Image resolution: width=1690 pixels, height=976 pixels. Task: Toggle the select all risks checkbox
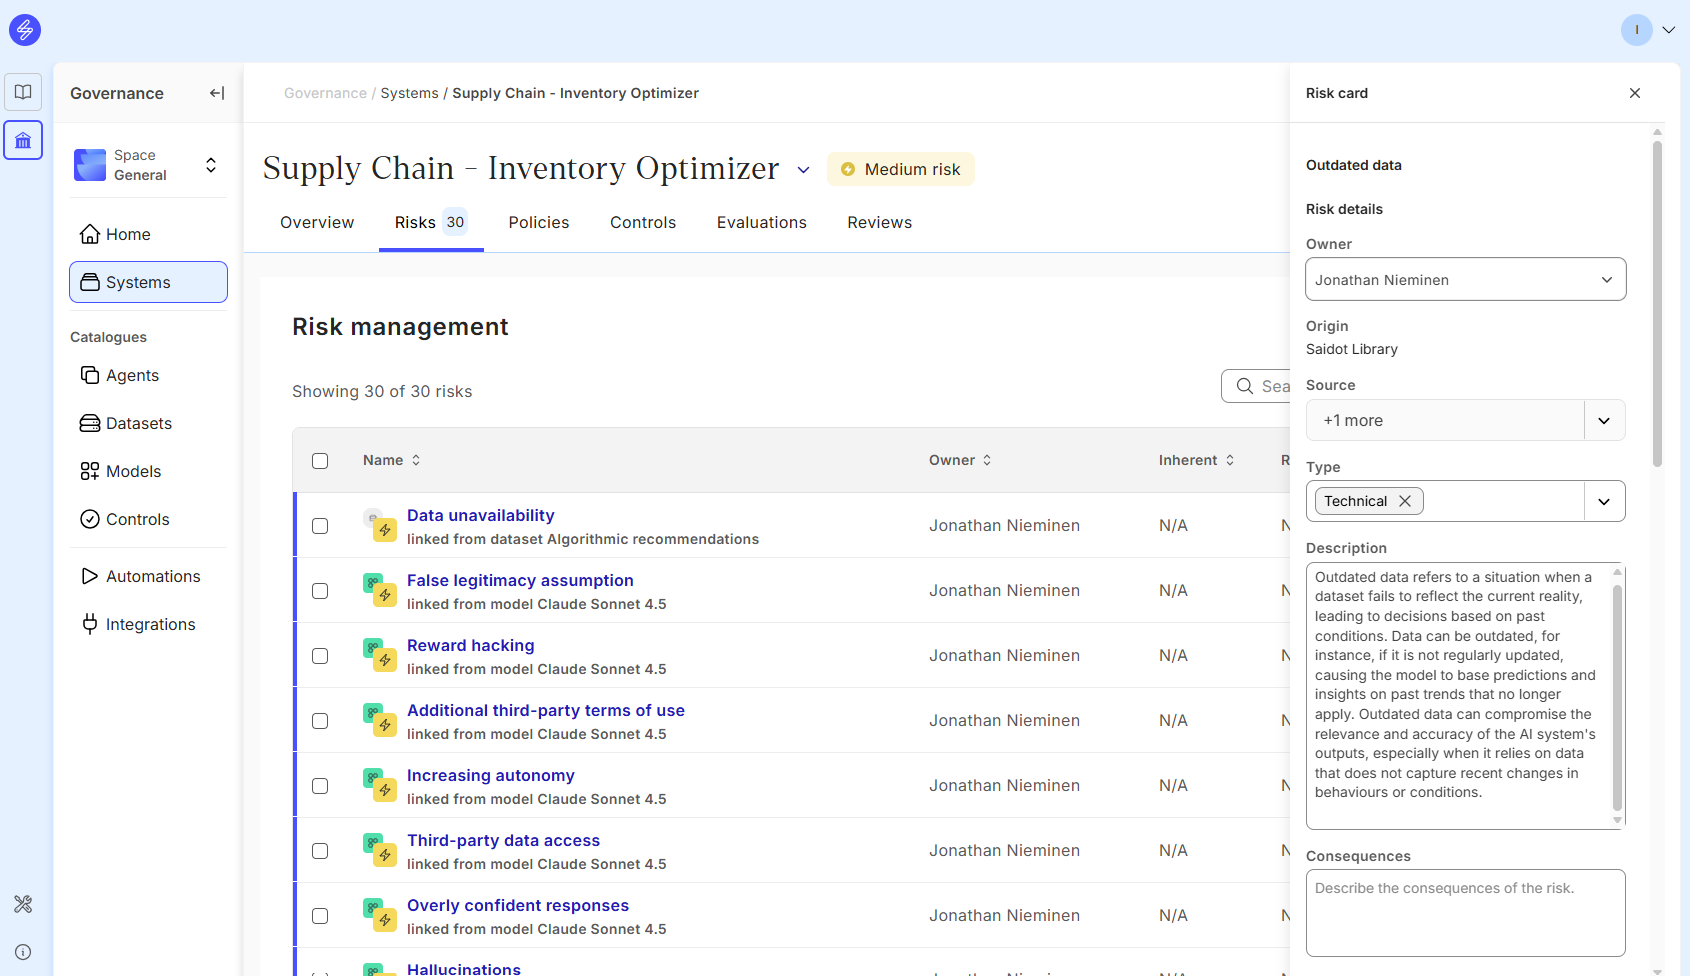pyautogui.click(x=320, y=461)
